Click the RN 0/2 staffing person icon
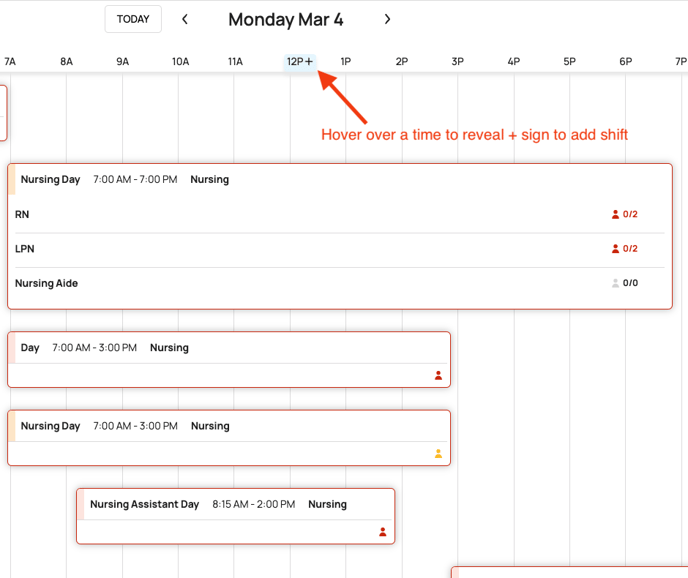 [x=615, y=214]
